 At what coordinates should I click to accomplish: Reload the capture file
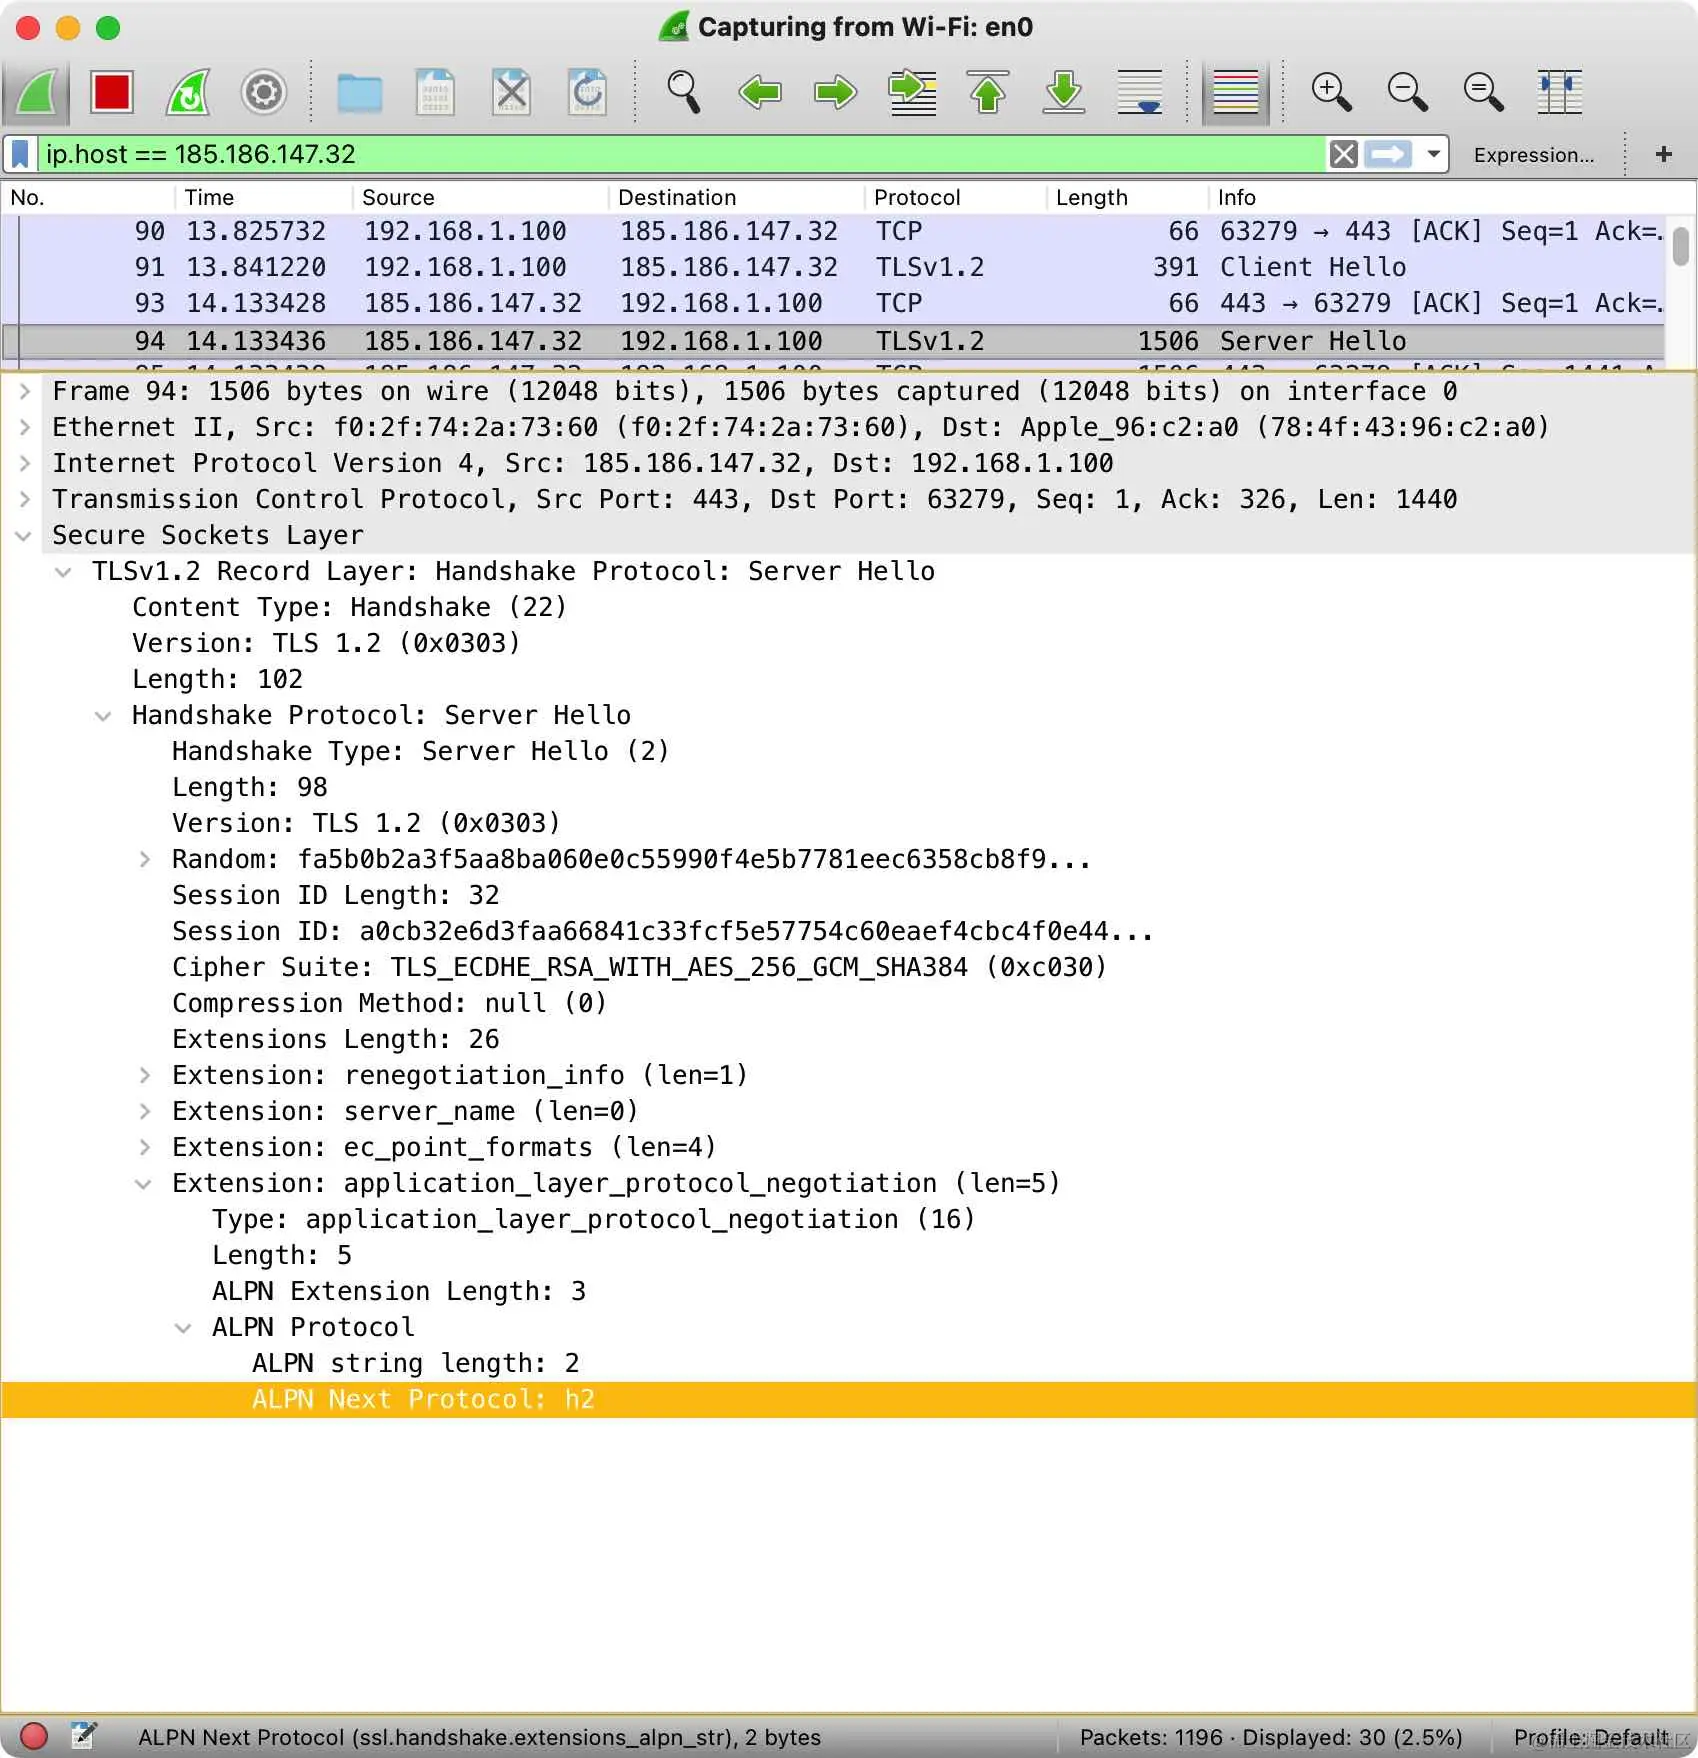587,93
